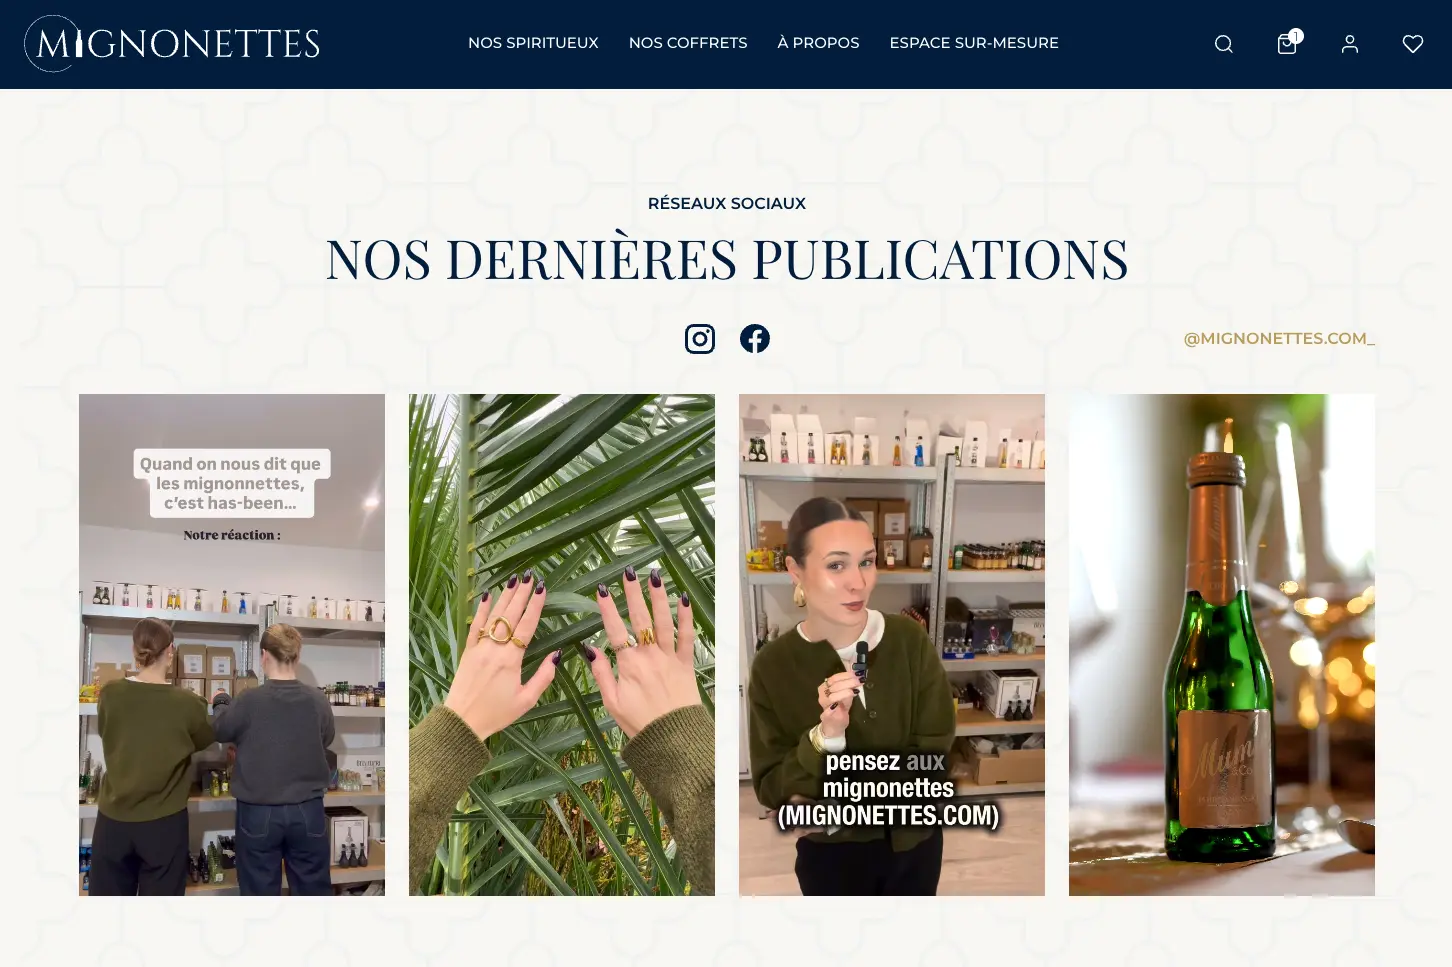The width and height of the screenshot is (1452, 967).
Task: Open the 'pensez aux mignonettes' video post
Action: [892, 645]
